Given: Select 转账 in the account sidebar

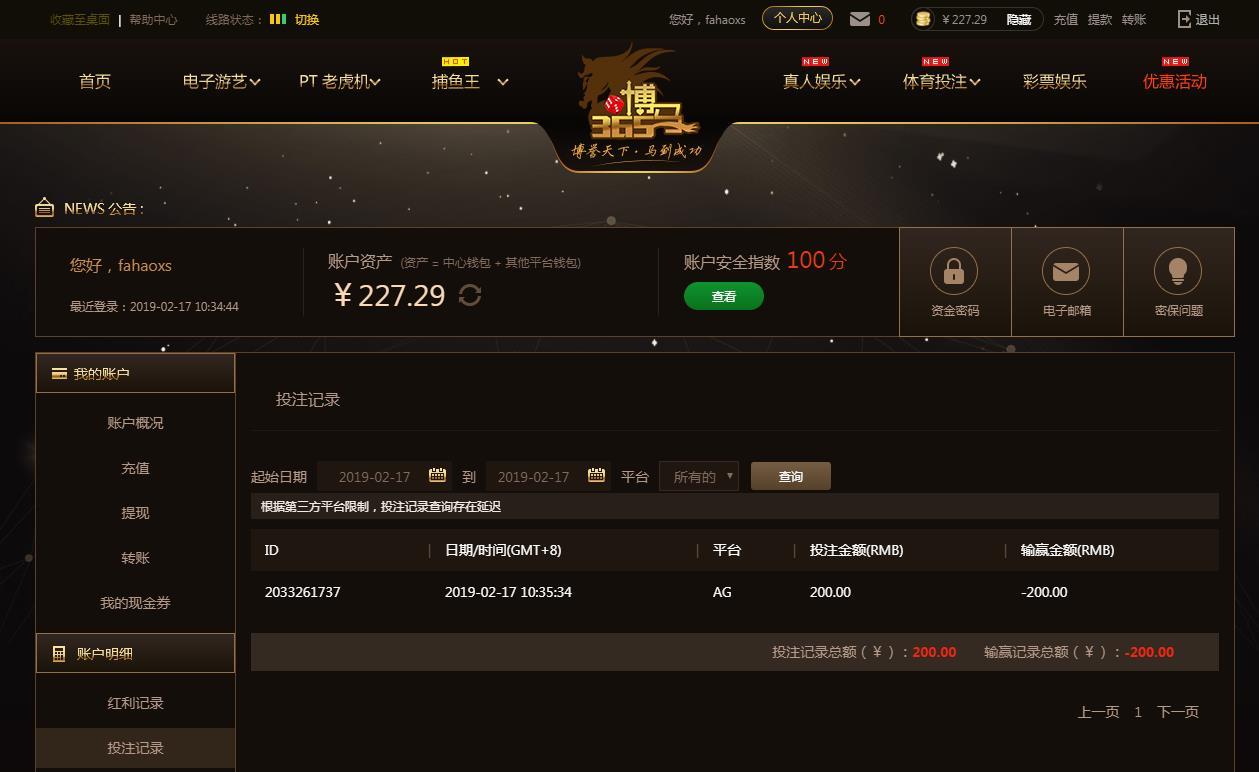Looking at the screenshot, I should tap(135, 558).
